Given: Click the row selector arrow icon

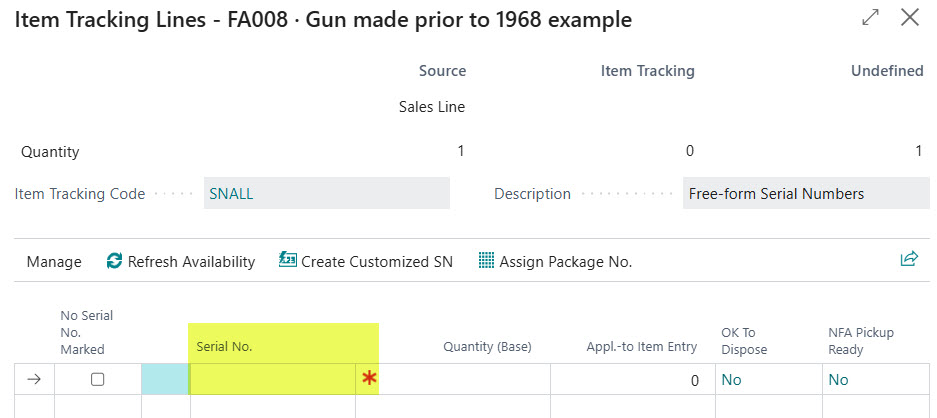Looking at the screenshot, I should click(34, 379).
